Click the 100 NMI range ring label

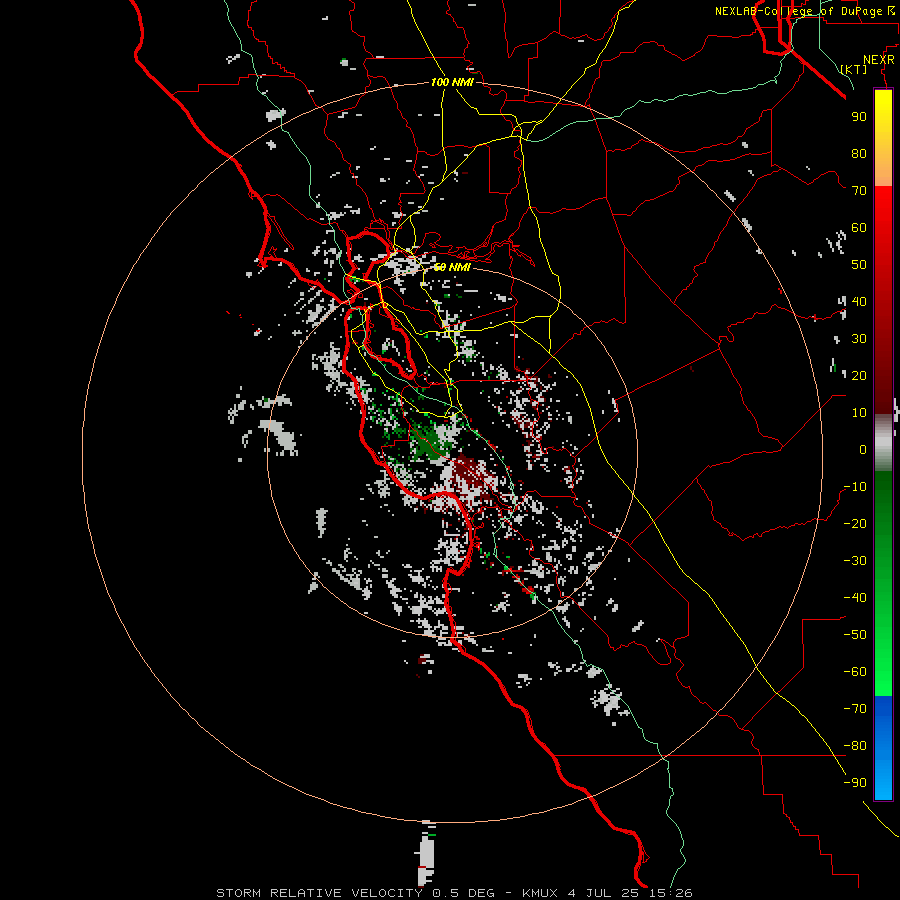pyautogui.click(x=452, y=82)
